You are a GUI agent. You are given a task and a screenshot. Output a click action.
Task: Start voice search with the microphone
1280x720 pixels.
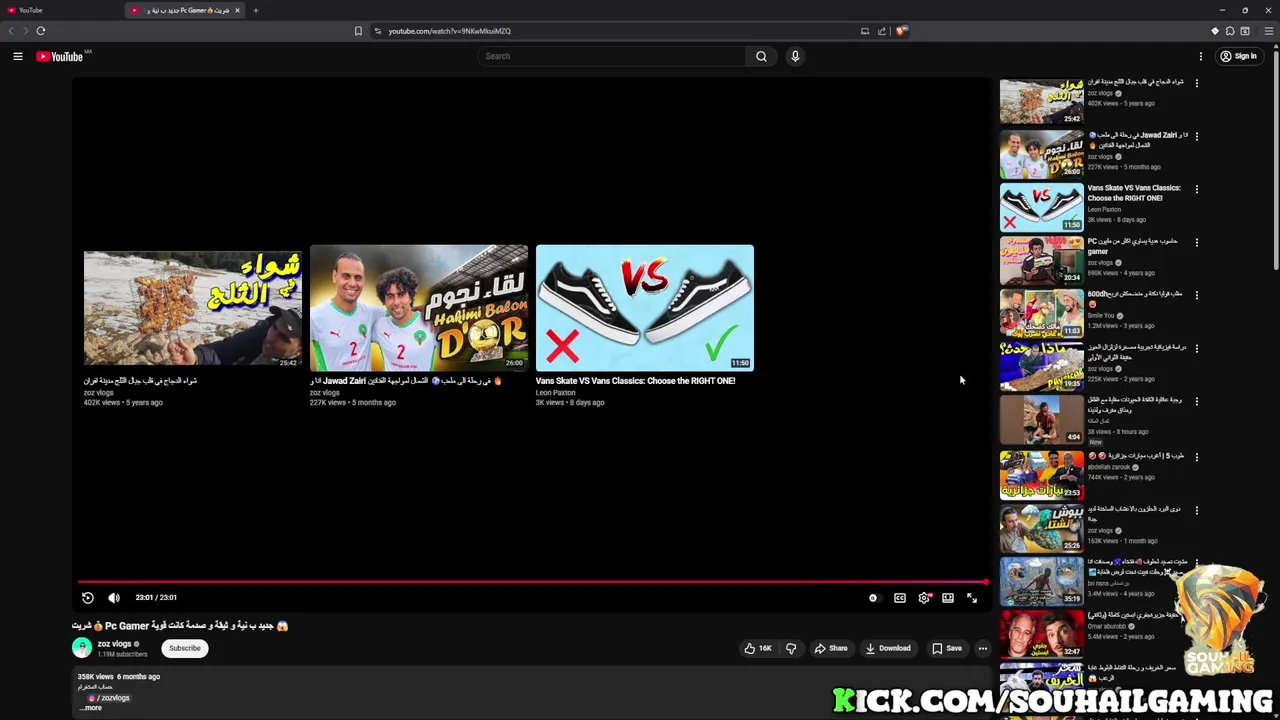[795, 56]
